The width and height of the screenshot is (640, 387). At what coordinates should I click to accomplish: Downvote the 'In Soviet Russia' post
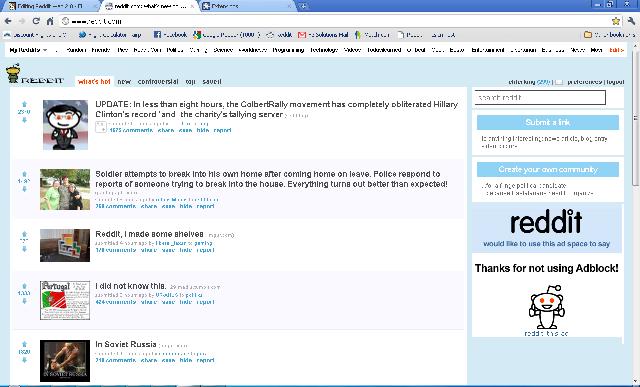24,360
